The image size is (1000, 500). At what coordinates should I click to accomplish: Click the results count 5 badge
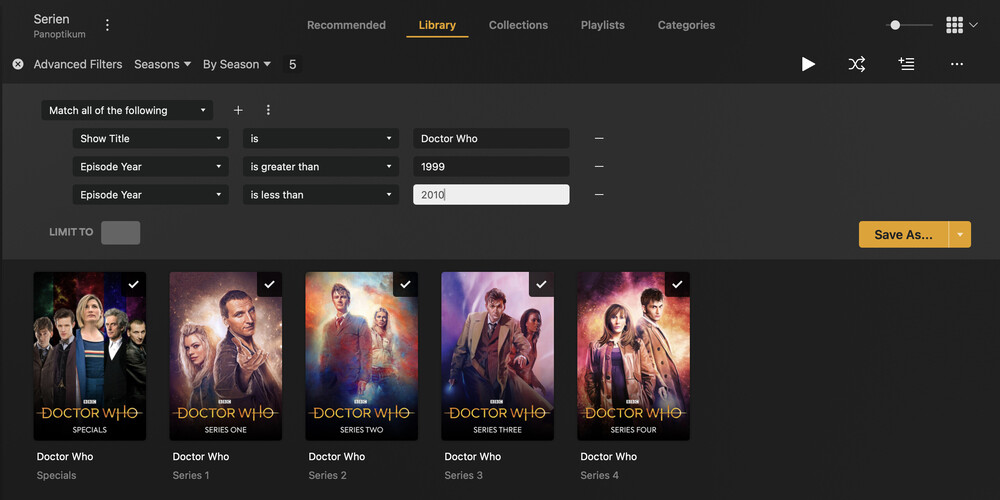coord(293,64)
